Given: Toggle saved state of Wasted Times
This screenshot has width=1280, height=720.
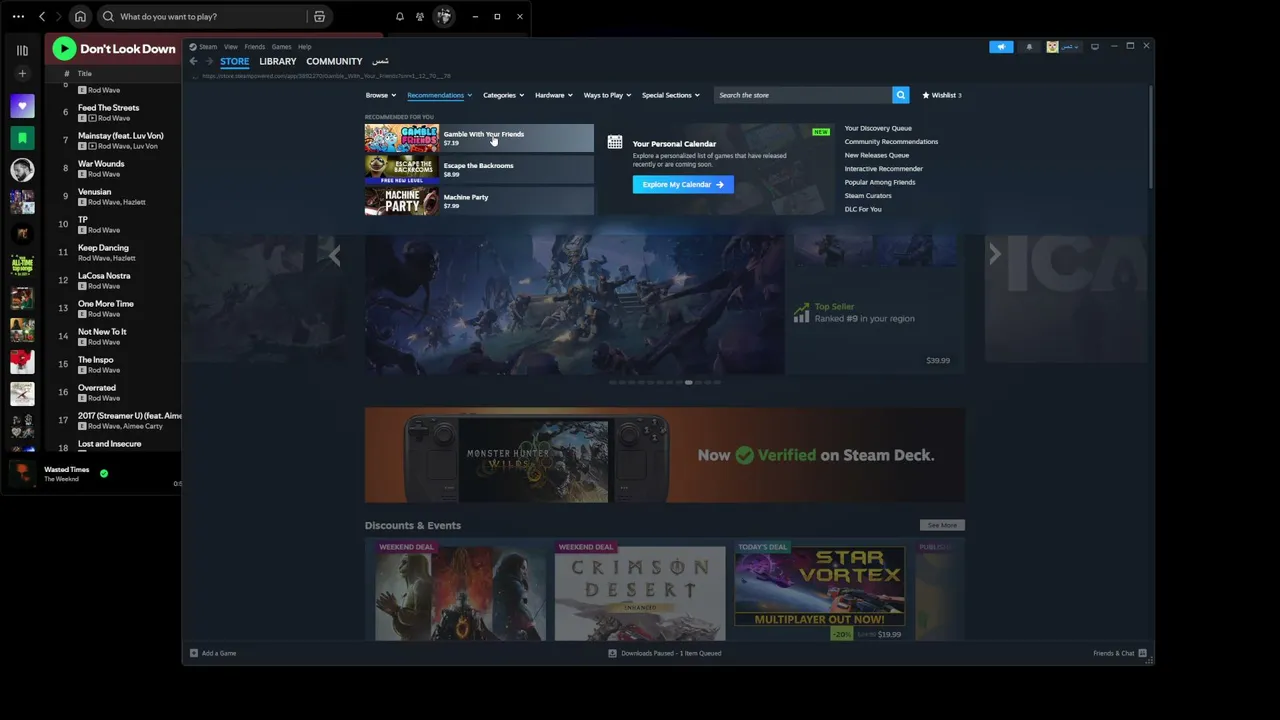Looking at the screenshot, I should tap(104, 474).
